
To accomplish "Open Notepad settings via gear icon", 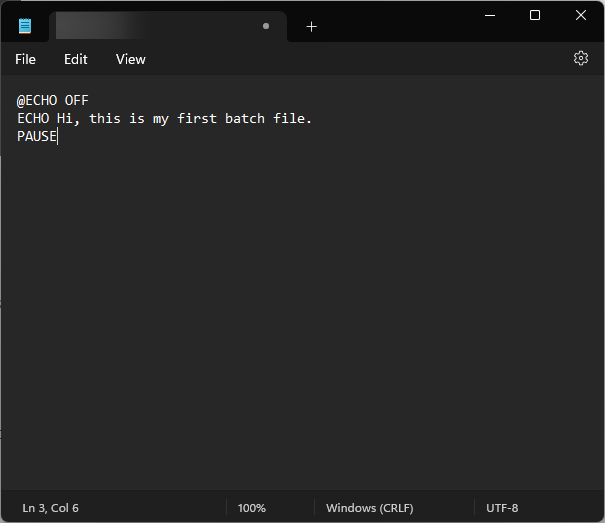I will [581, 59].
